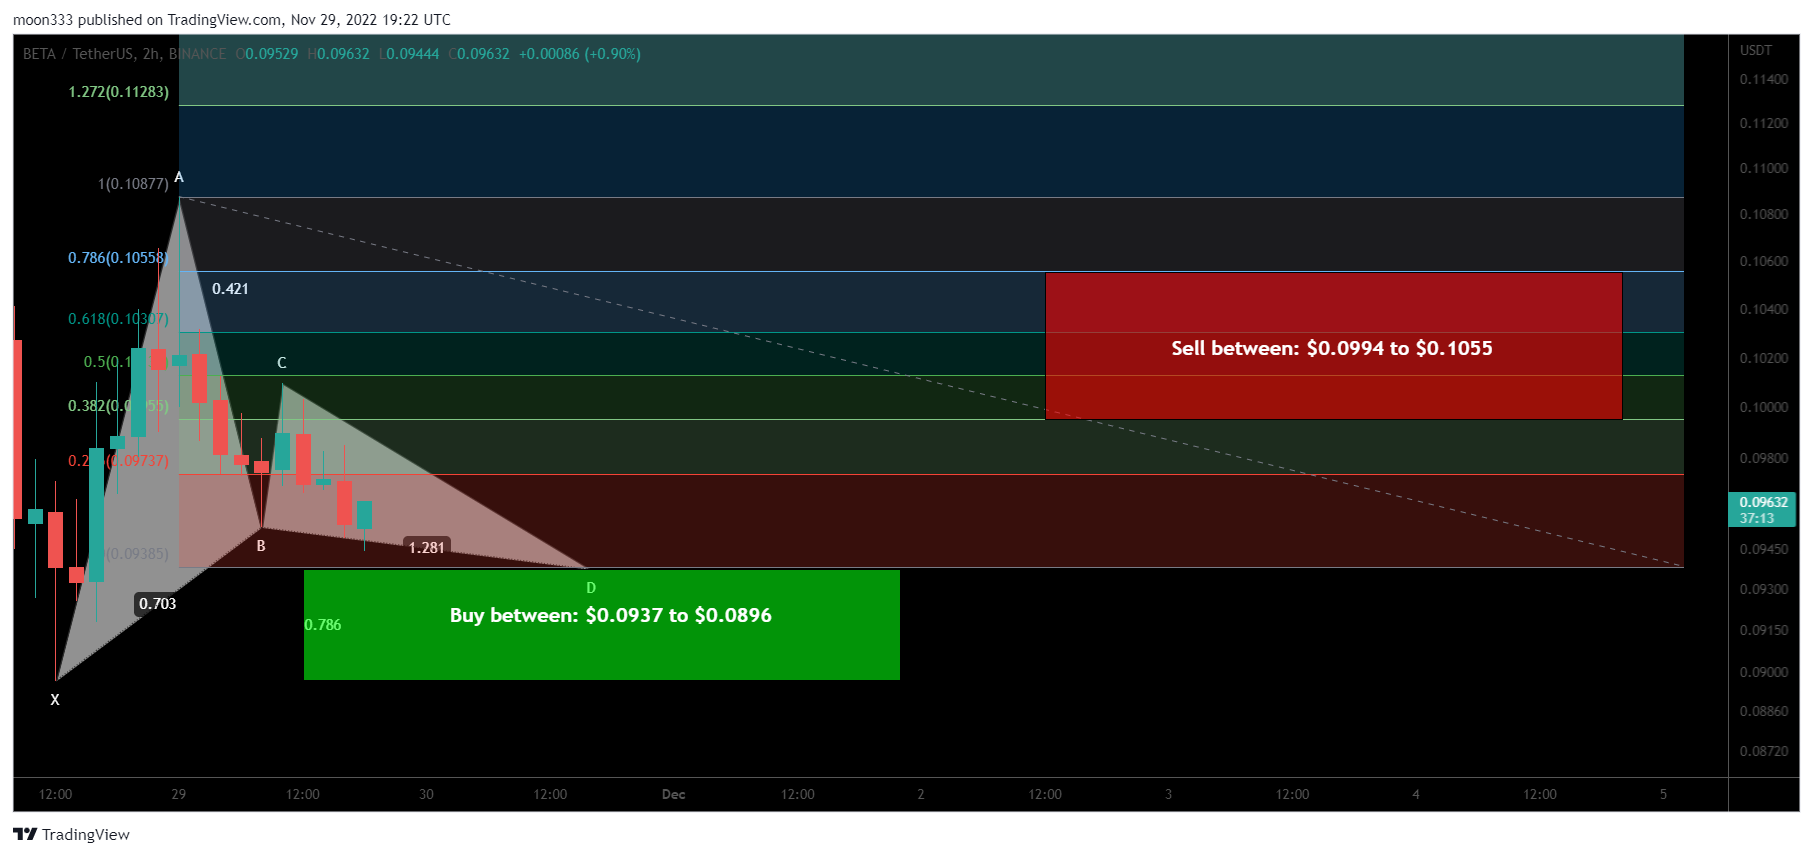The height and width of the screenshot is (856, 1813).
Task: Click the 0.703 ratio label
Action: [158, 604]
